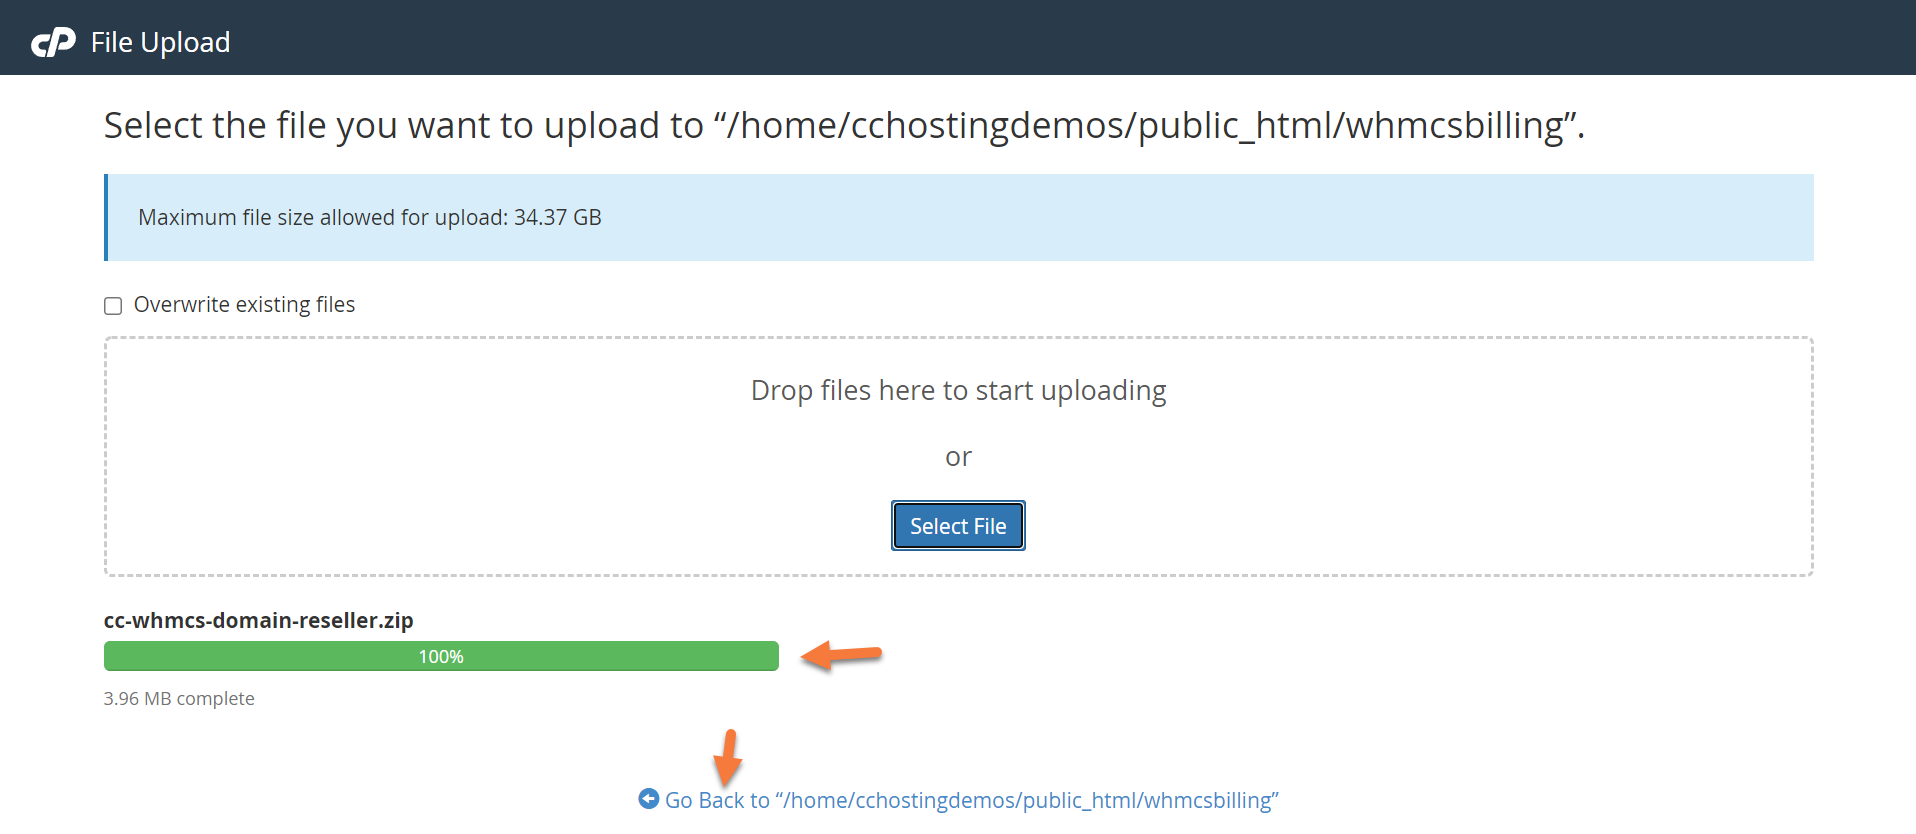Click the Go Back circular arrow icon
Screen dimensions: 1916x834
[x=648, y=799]
